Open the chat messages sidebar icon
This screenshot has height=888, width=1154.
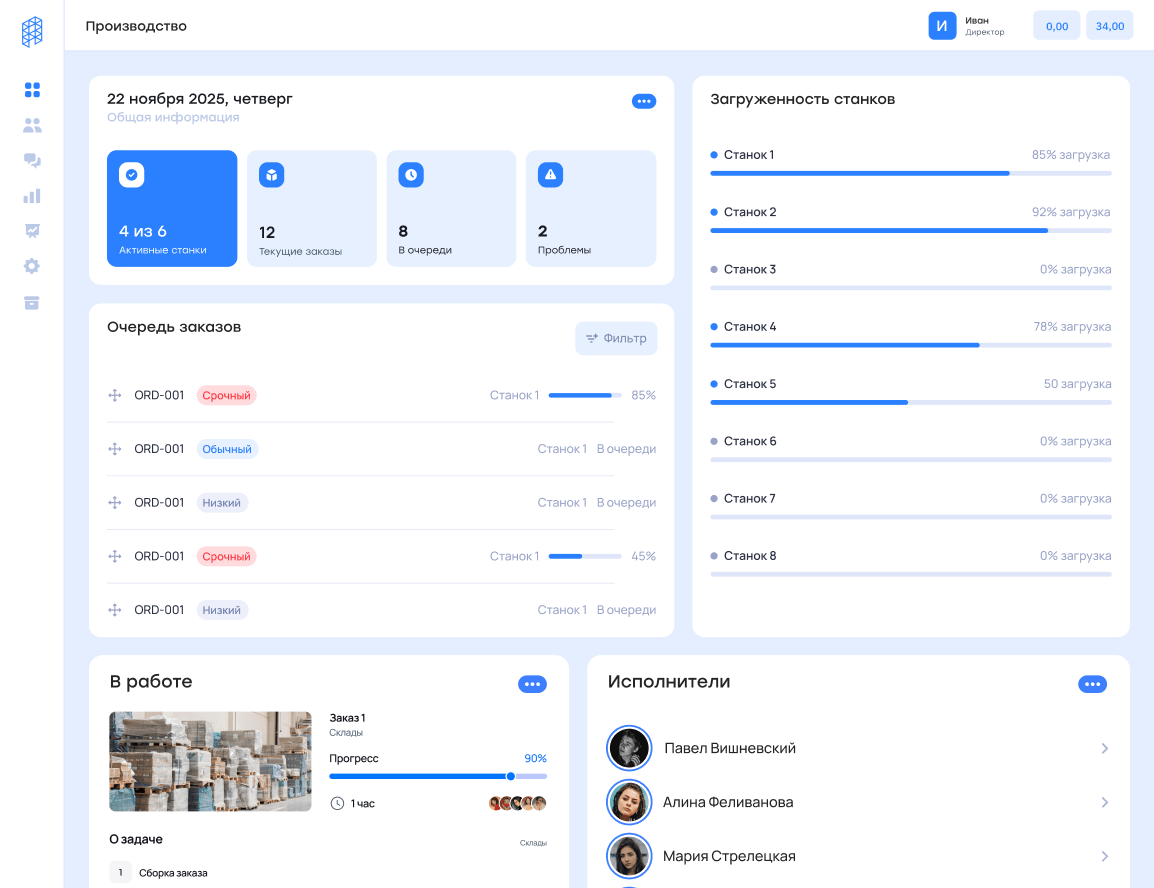32,161
